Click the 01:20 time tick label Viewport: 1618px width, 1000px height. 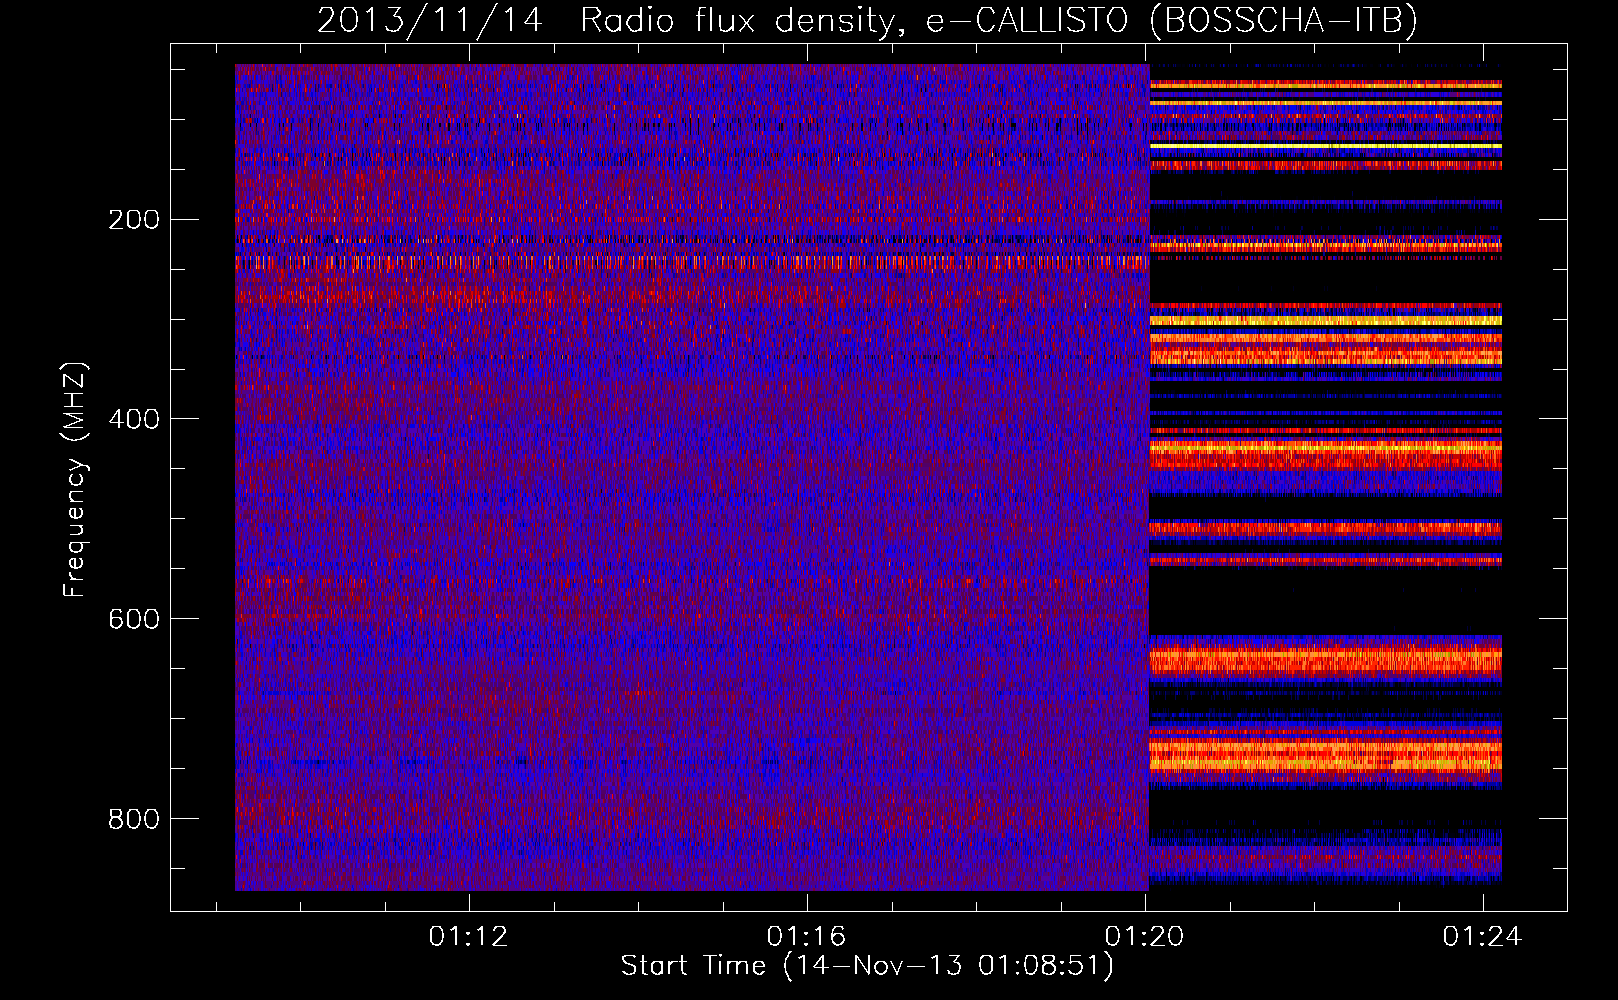1144,936
